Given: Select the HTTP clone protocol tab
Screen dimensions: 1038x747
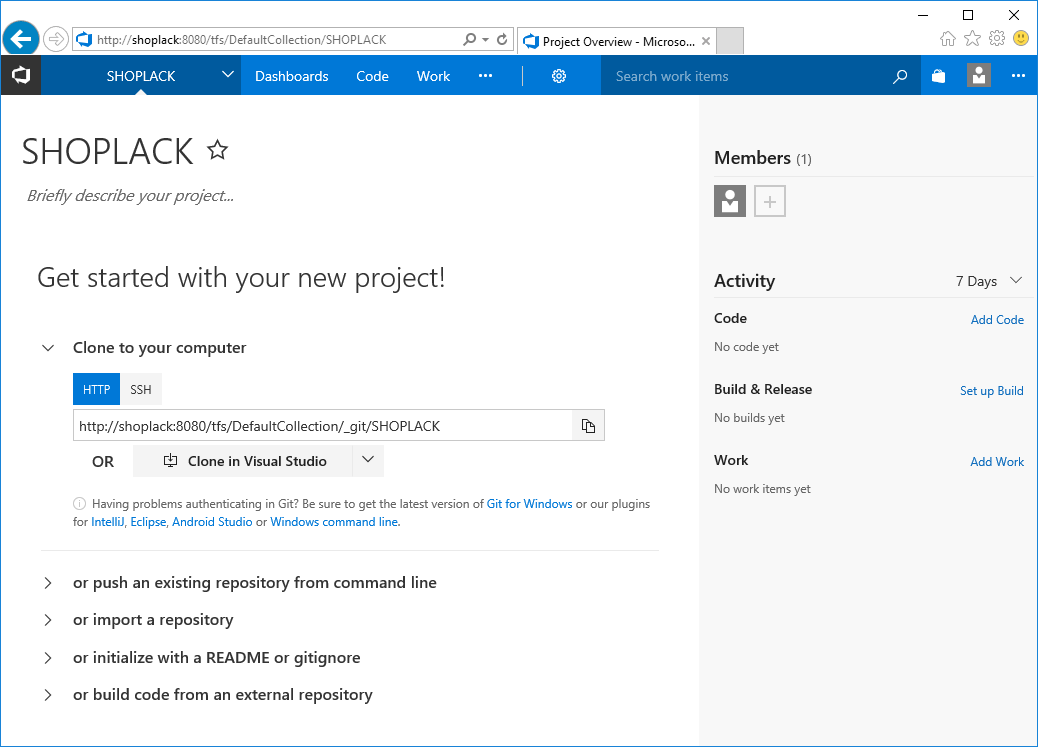Looking at the screenshot, I should [x=96, y=389].
